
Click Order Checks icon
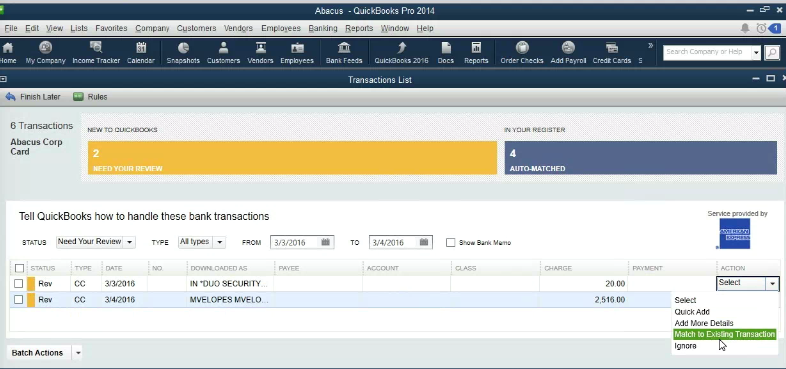(522, 53)
